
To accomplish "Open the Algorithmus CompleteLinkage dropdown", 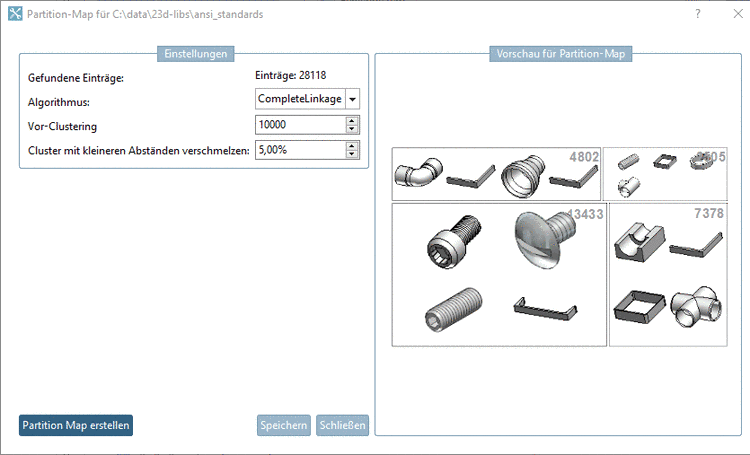I will point(307,99).
